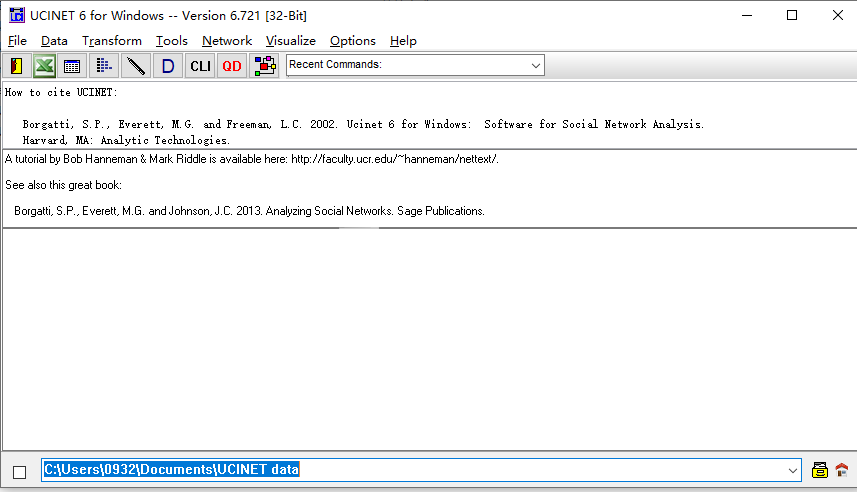Open the Network menu
Image resolution: width=857 pixels, height=492 pixels.
pos(227,41)
